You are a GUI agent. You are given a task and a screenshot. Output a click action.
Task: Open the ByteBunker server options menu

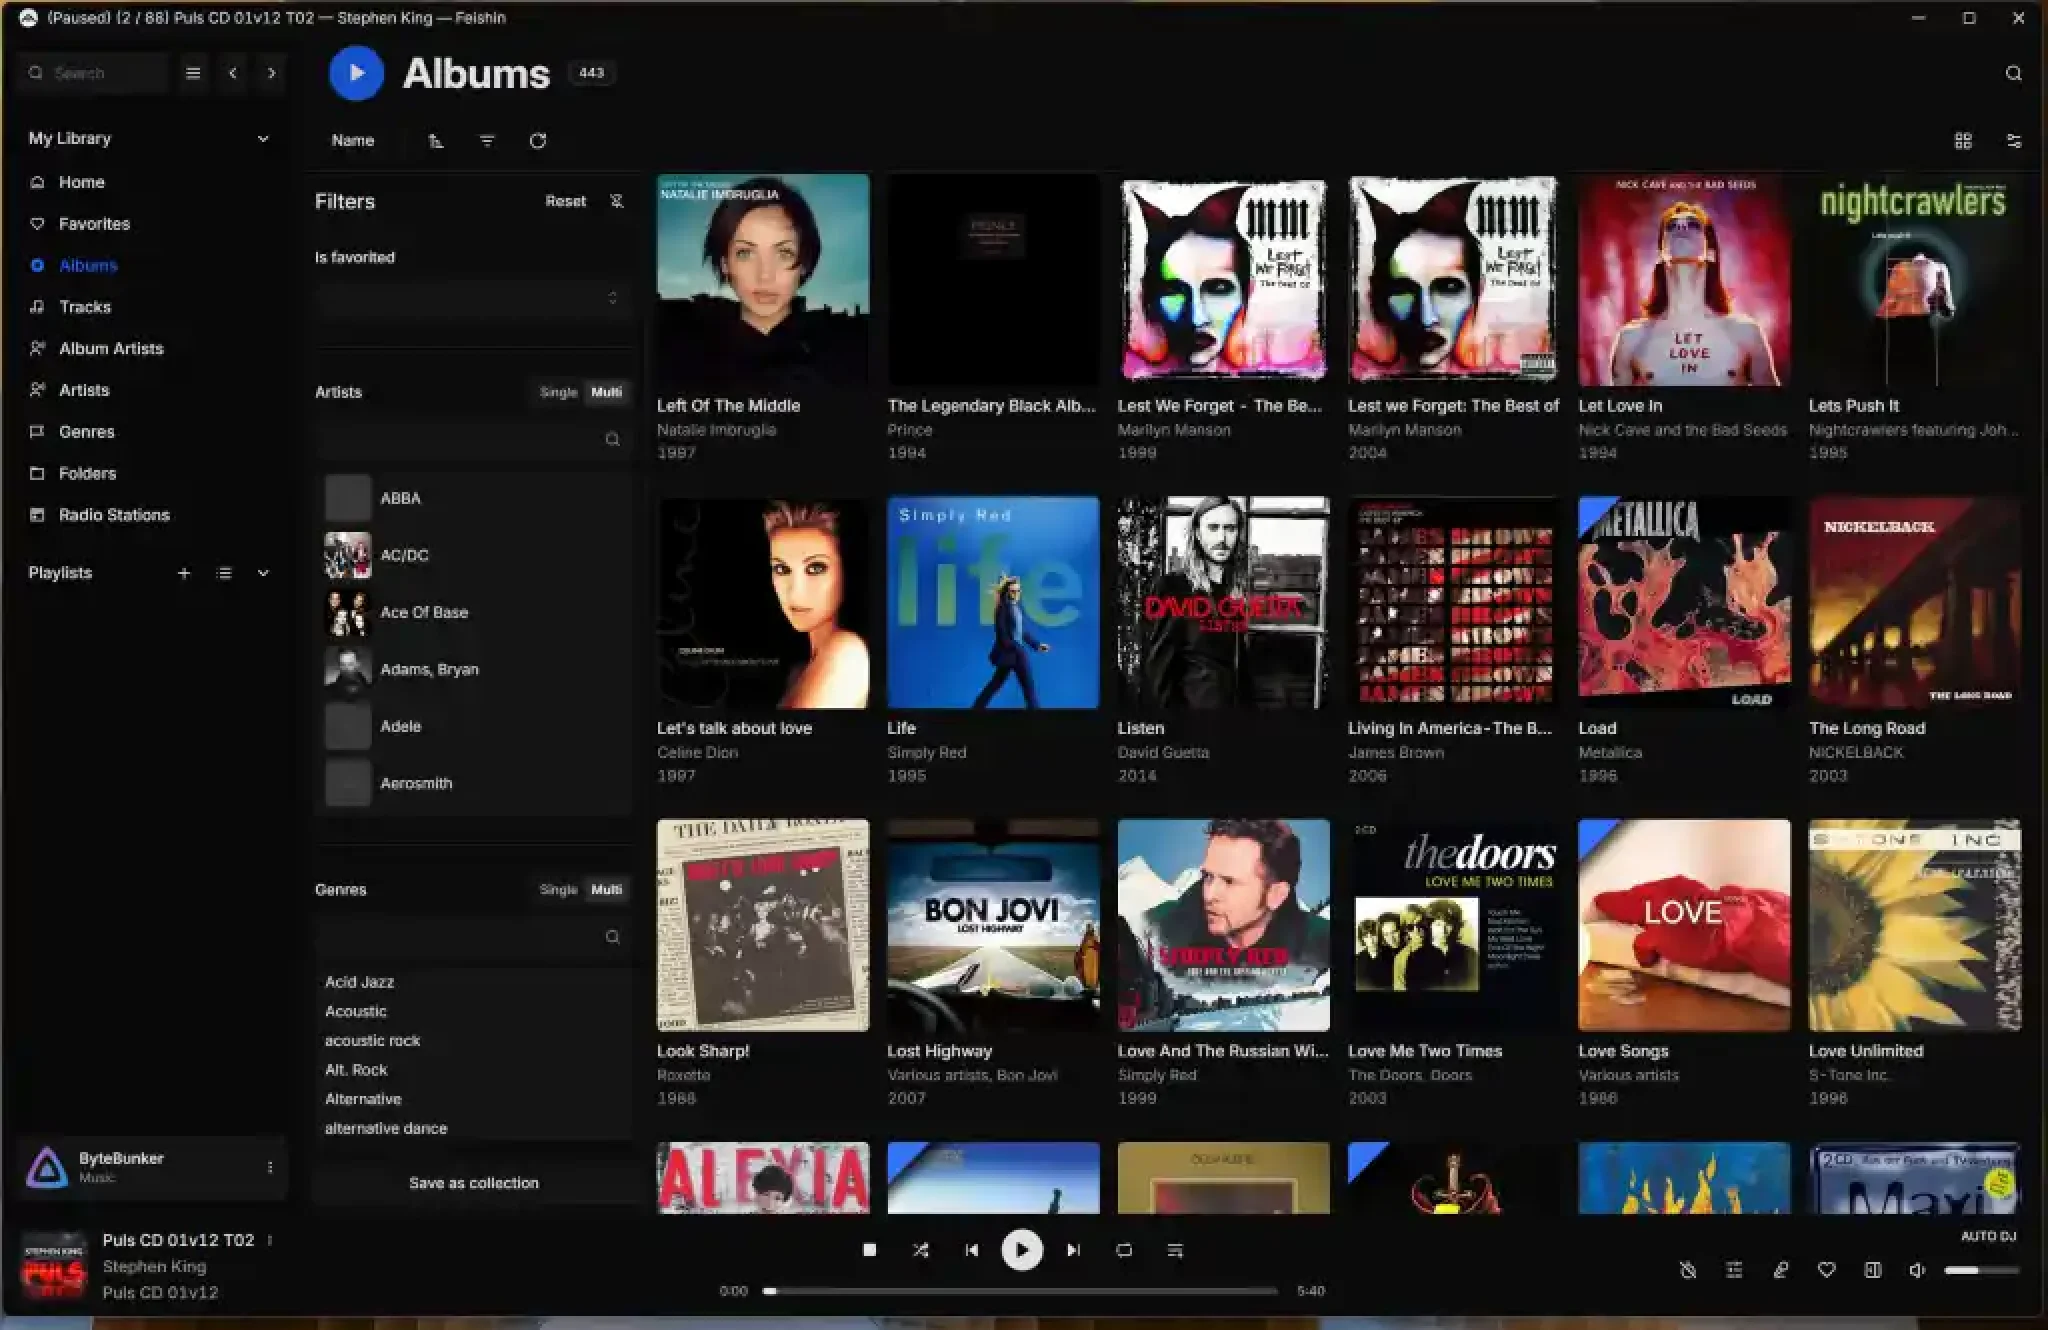tap(269, 1167)
